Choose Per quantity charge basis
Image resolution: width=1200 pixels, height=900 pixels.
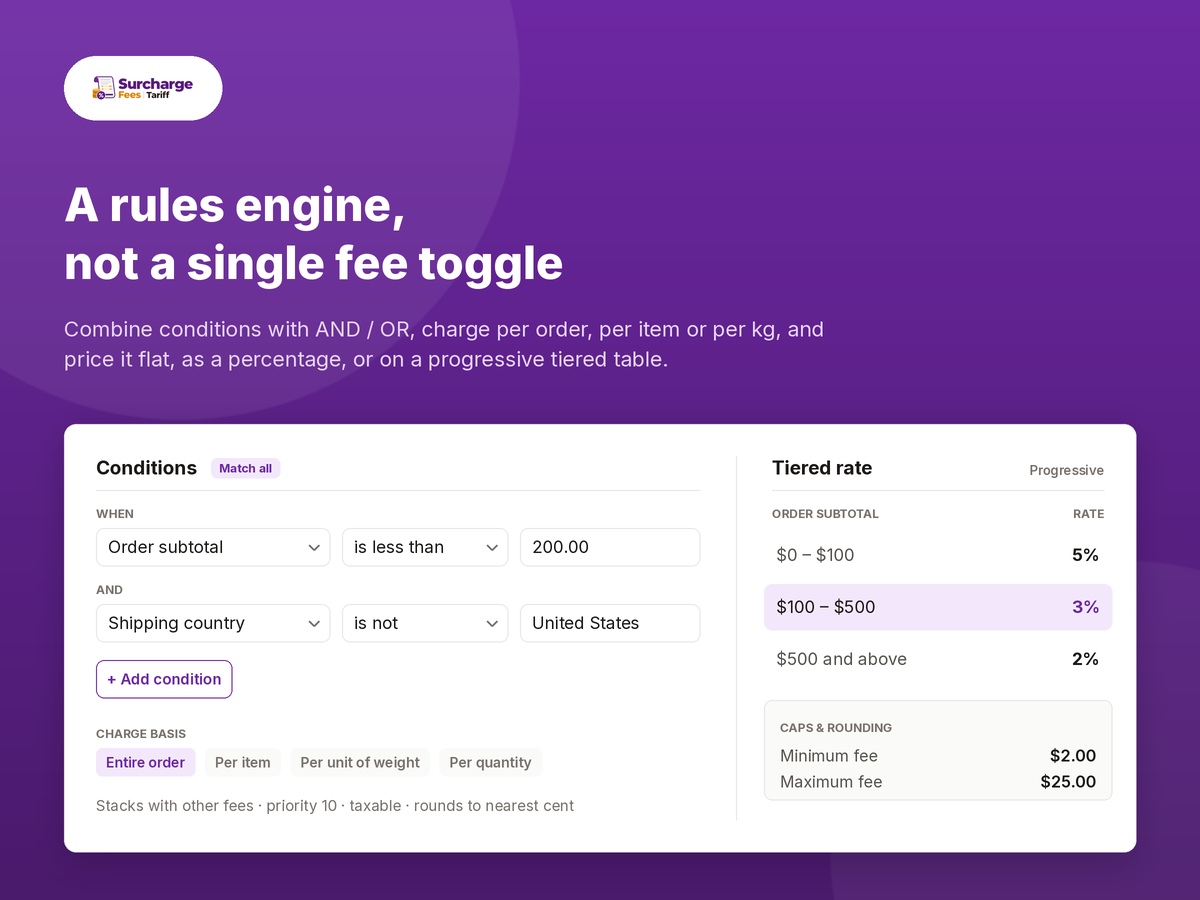coord(490,762)
